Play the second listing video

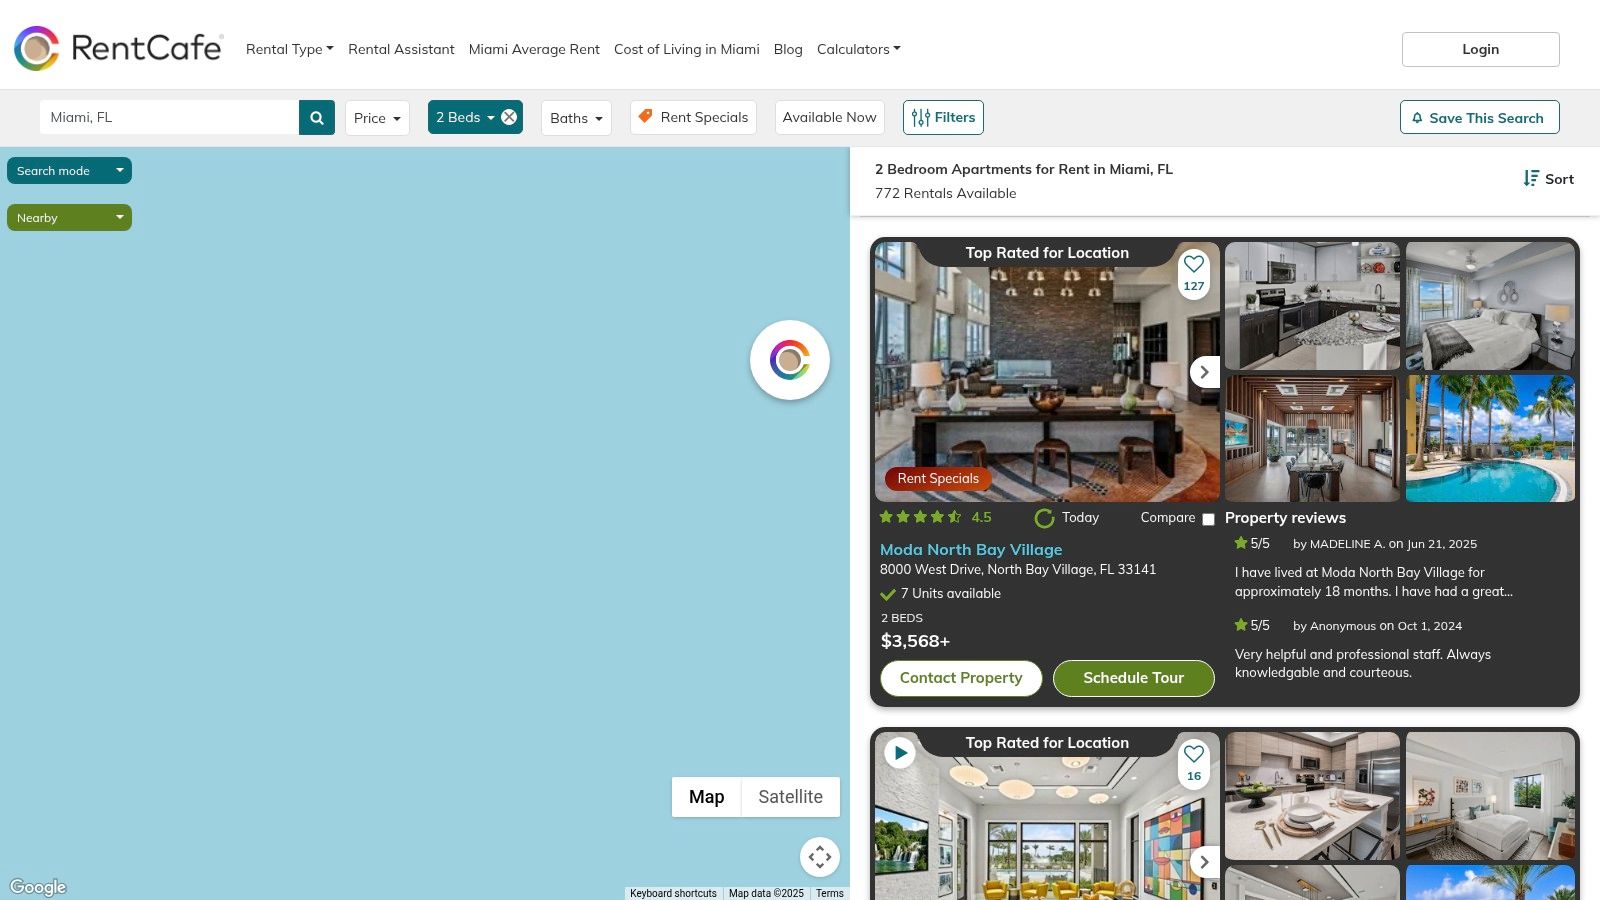pos(900,753)
